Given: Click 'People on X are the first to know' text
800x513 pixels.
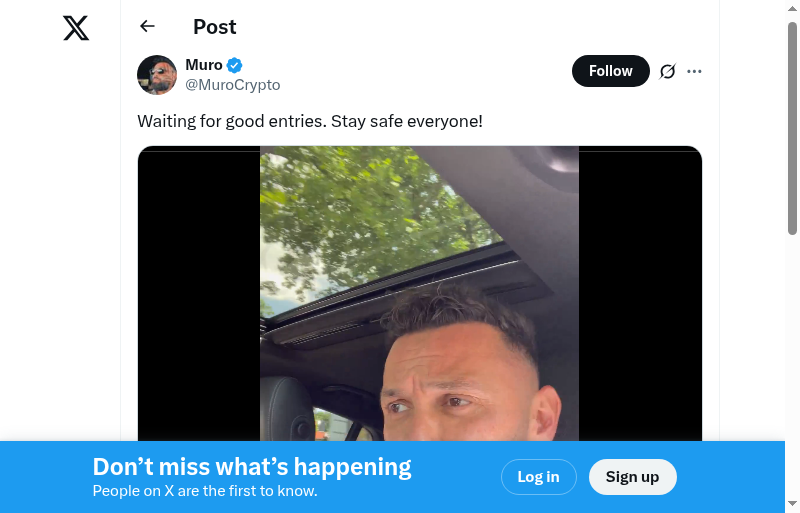Looking at the screenshot, I should pos(205,491).
